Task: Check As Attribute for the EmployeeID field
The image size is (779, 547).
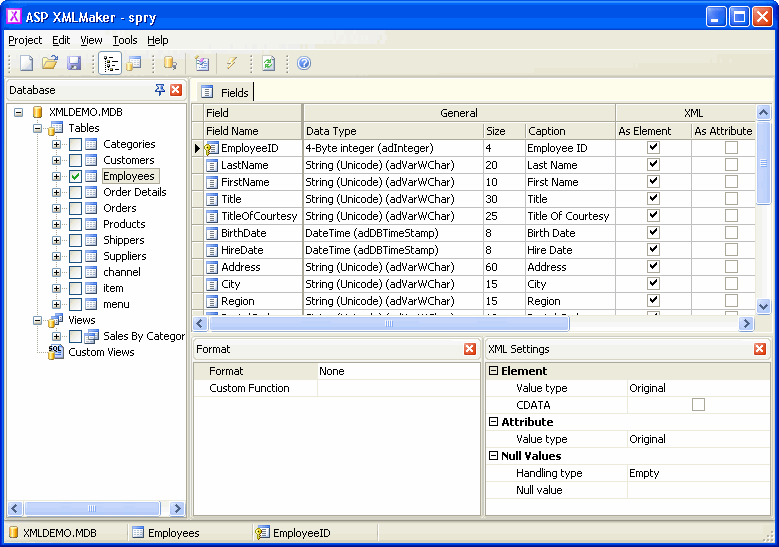Action: 731,148
